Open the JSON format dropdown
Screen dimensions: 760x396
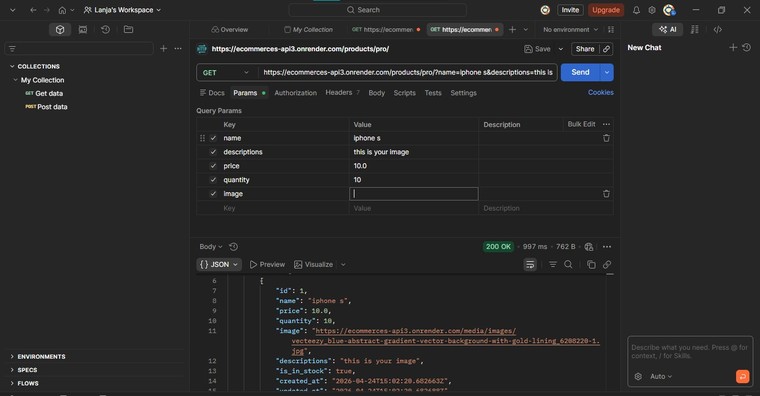tap(219, 265)
